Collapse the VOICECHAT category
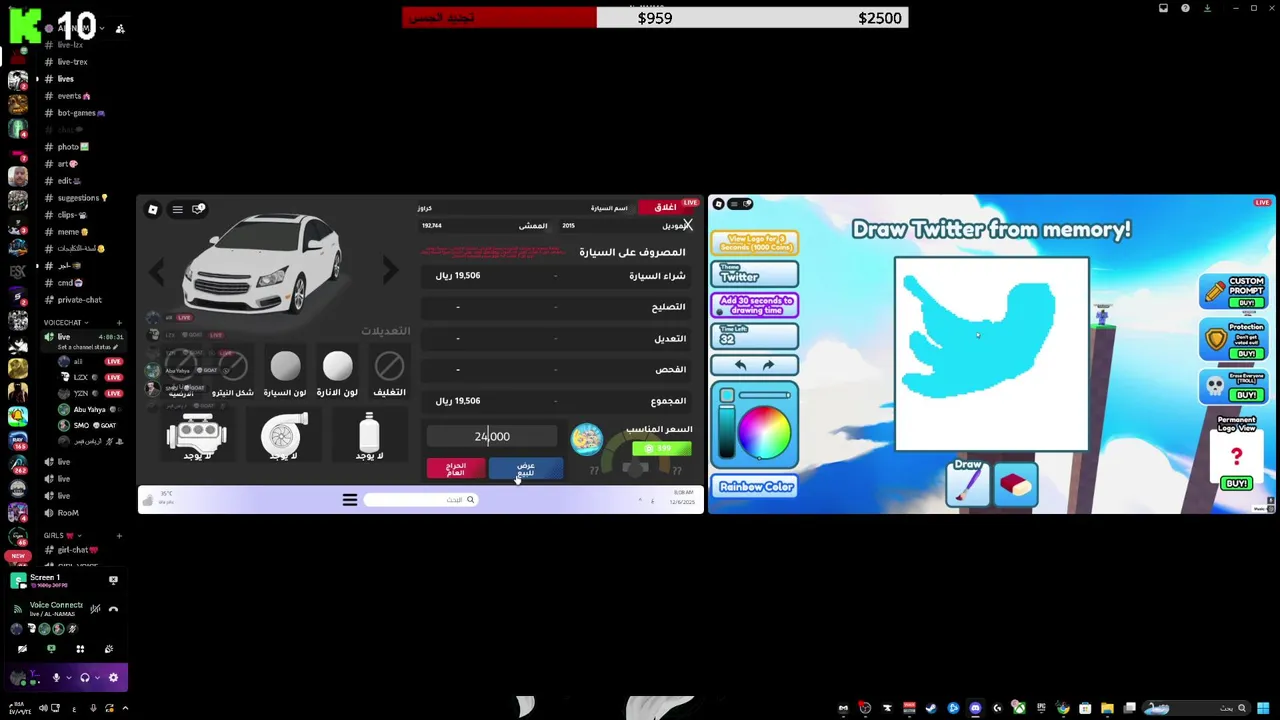Viewport: 1280px width, 720px height. [66, 323]
